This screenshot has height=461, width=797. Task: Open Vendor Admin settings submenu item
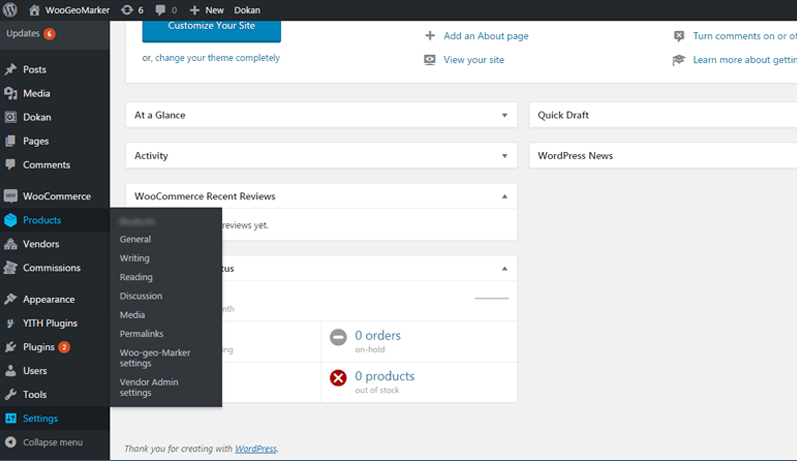tap(149, 387)
